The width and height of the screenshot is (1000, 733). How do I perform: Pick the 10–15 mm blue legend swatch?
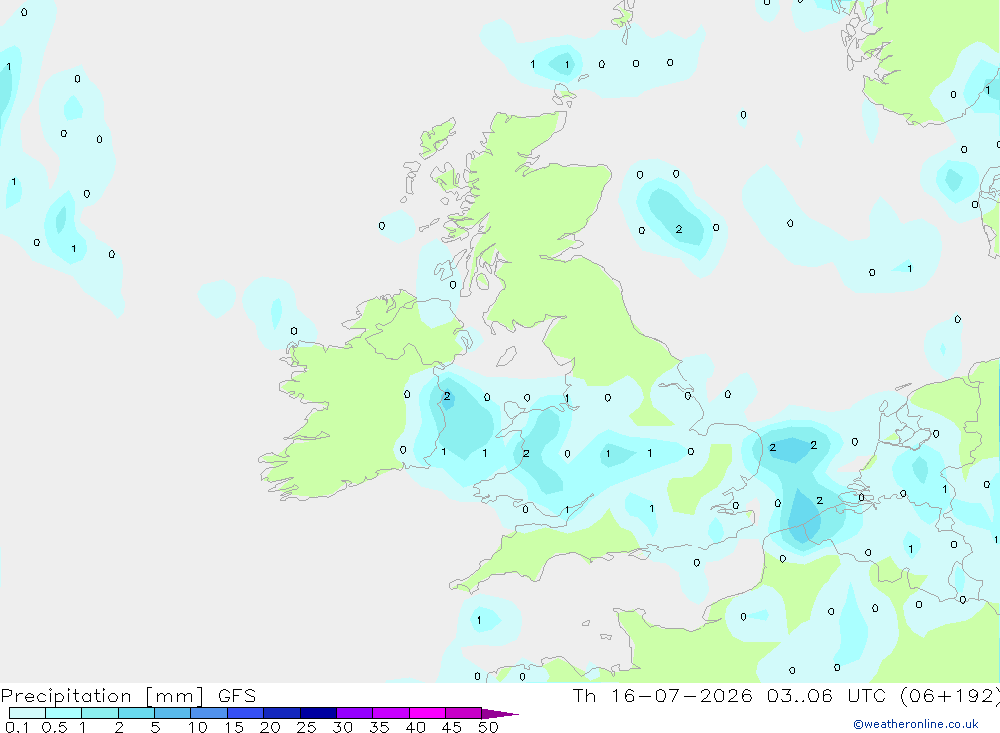(209, 713)
